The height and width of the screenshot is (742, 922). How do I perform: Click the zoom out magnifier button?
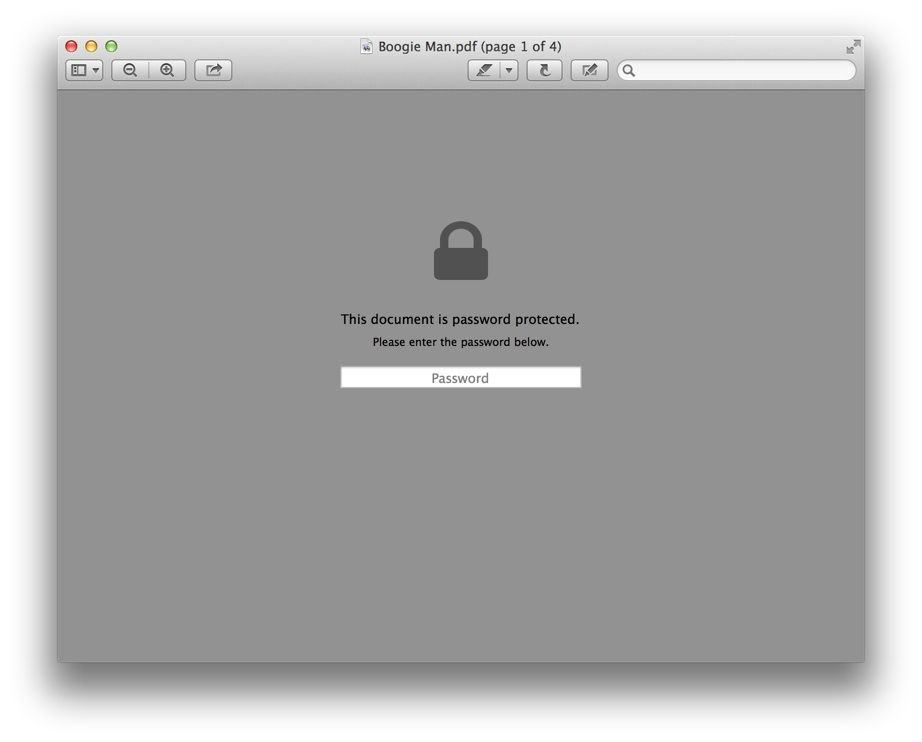pos(130,71)
